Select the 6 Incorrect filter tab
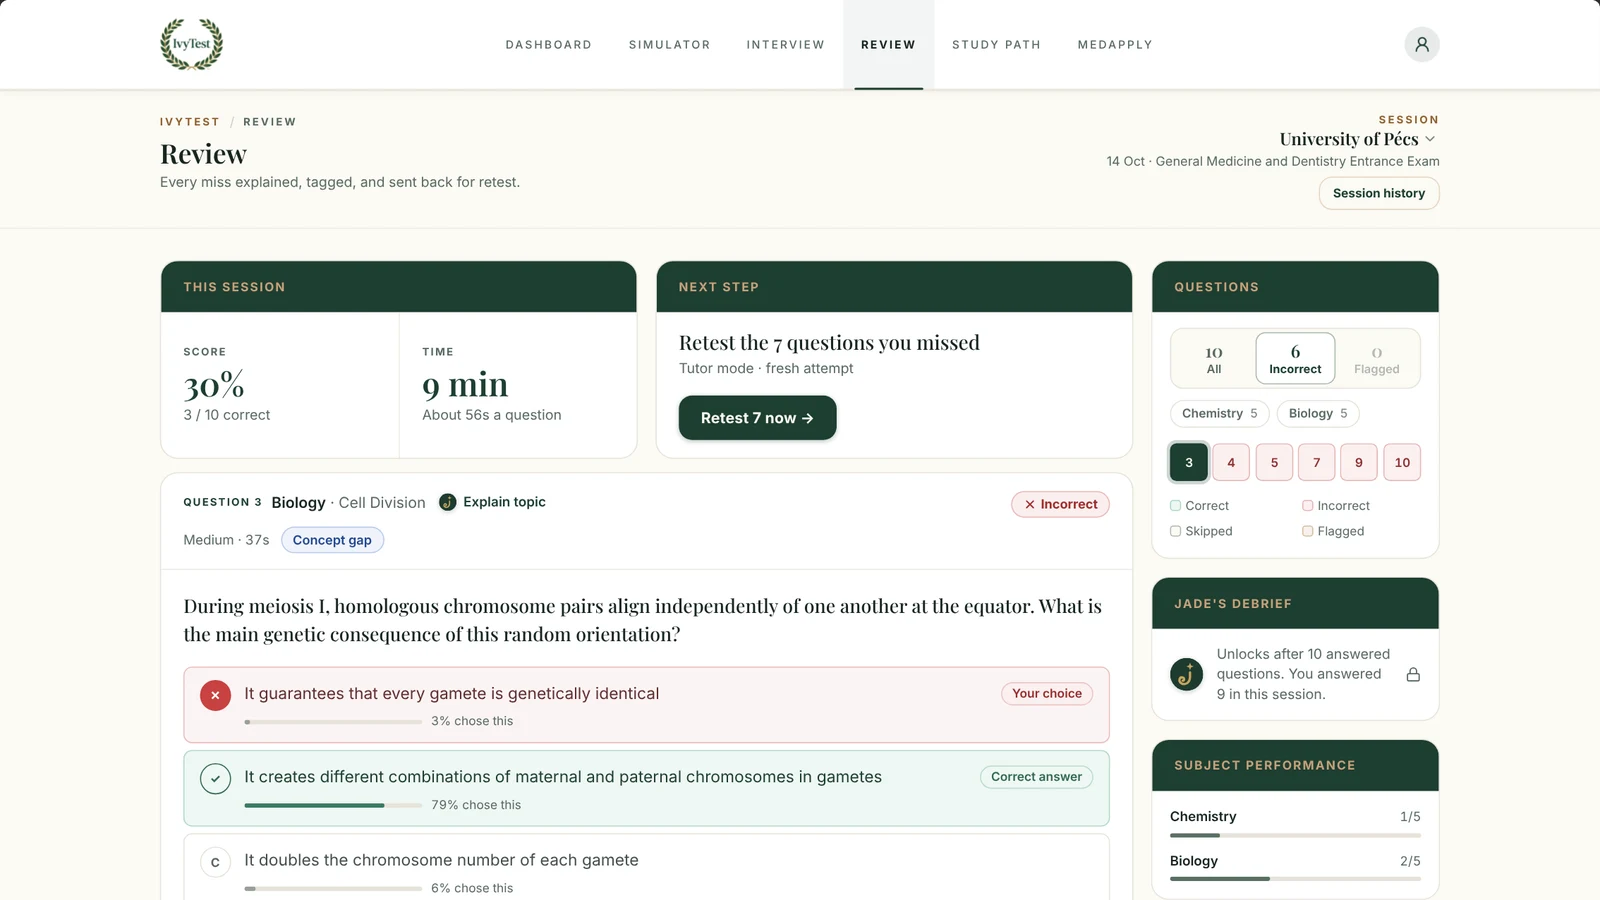1600x900 pixels. (1295, 359)
